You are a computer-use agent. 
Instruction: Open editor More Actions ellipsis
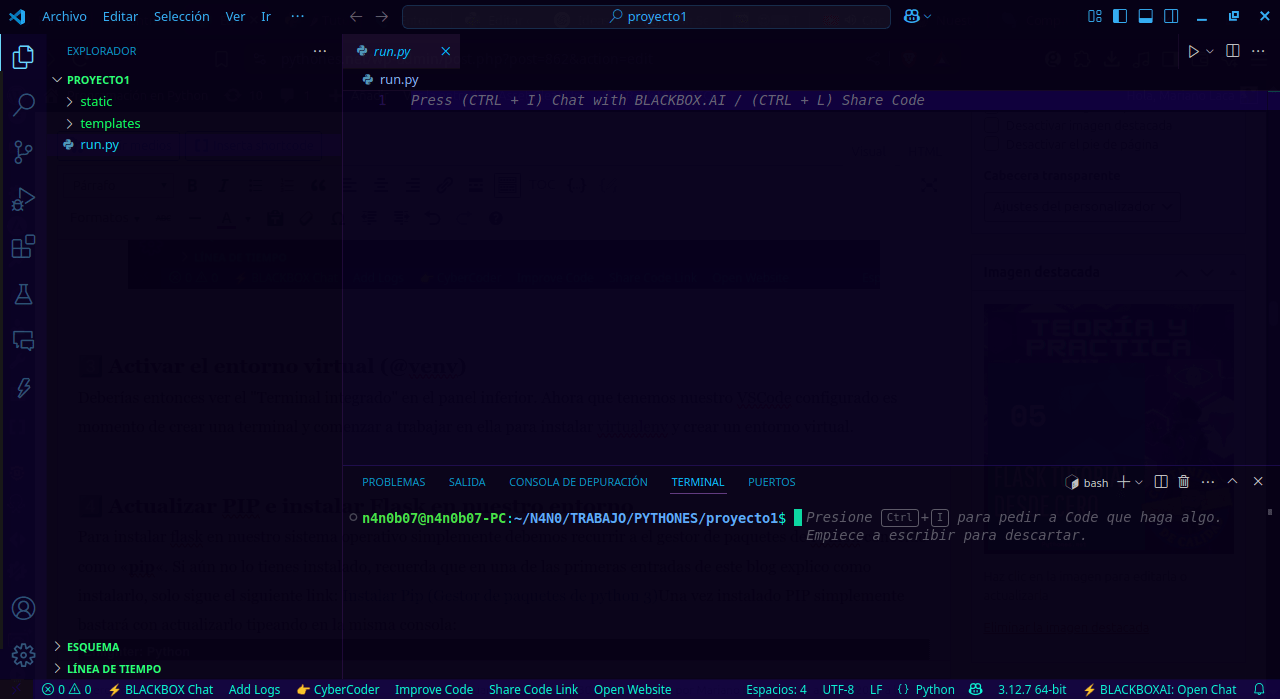(1259, 51)
